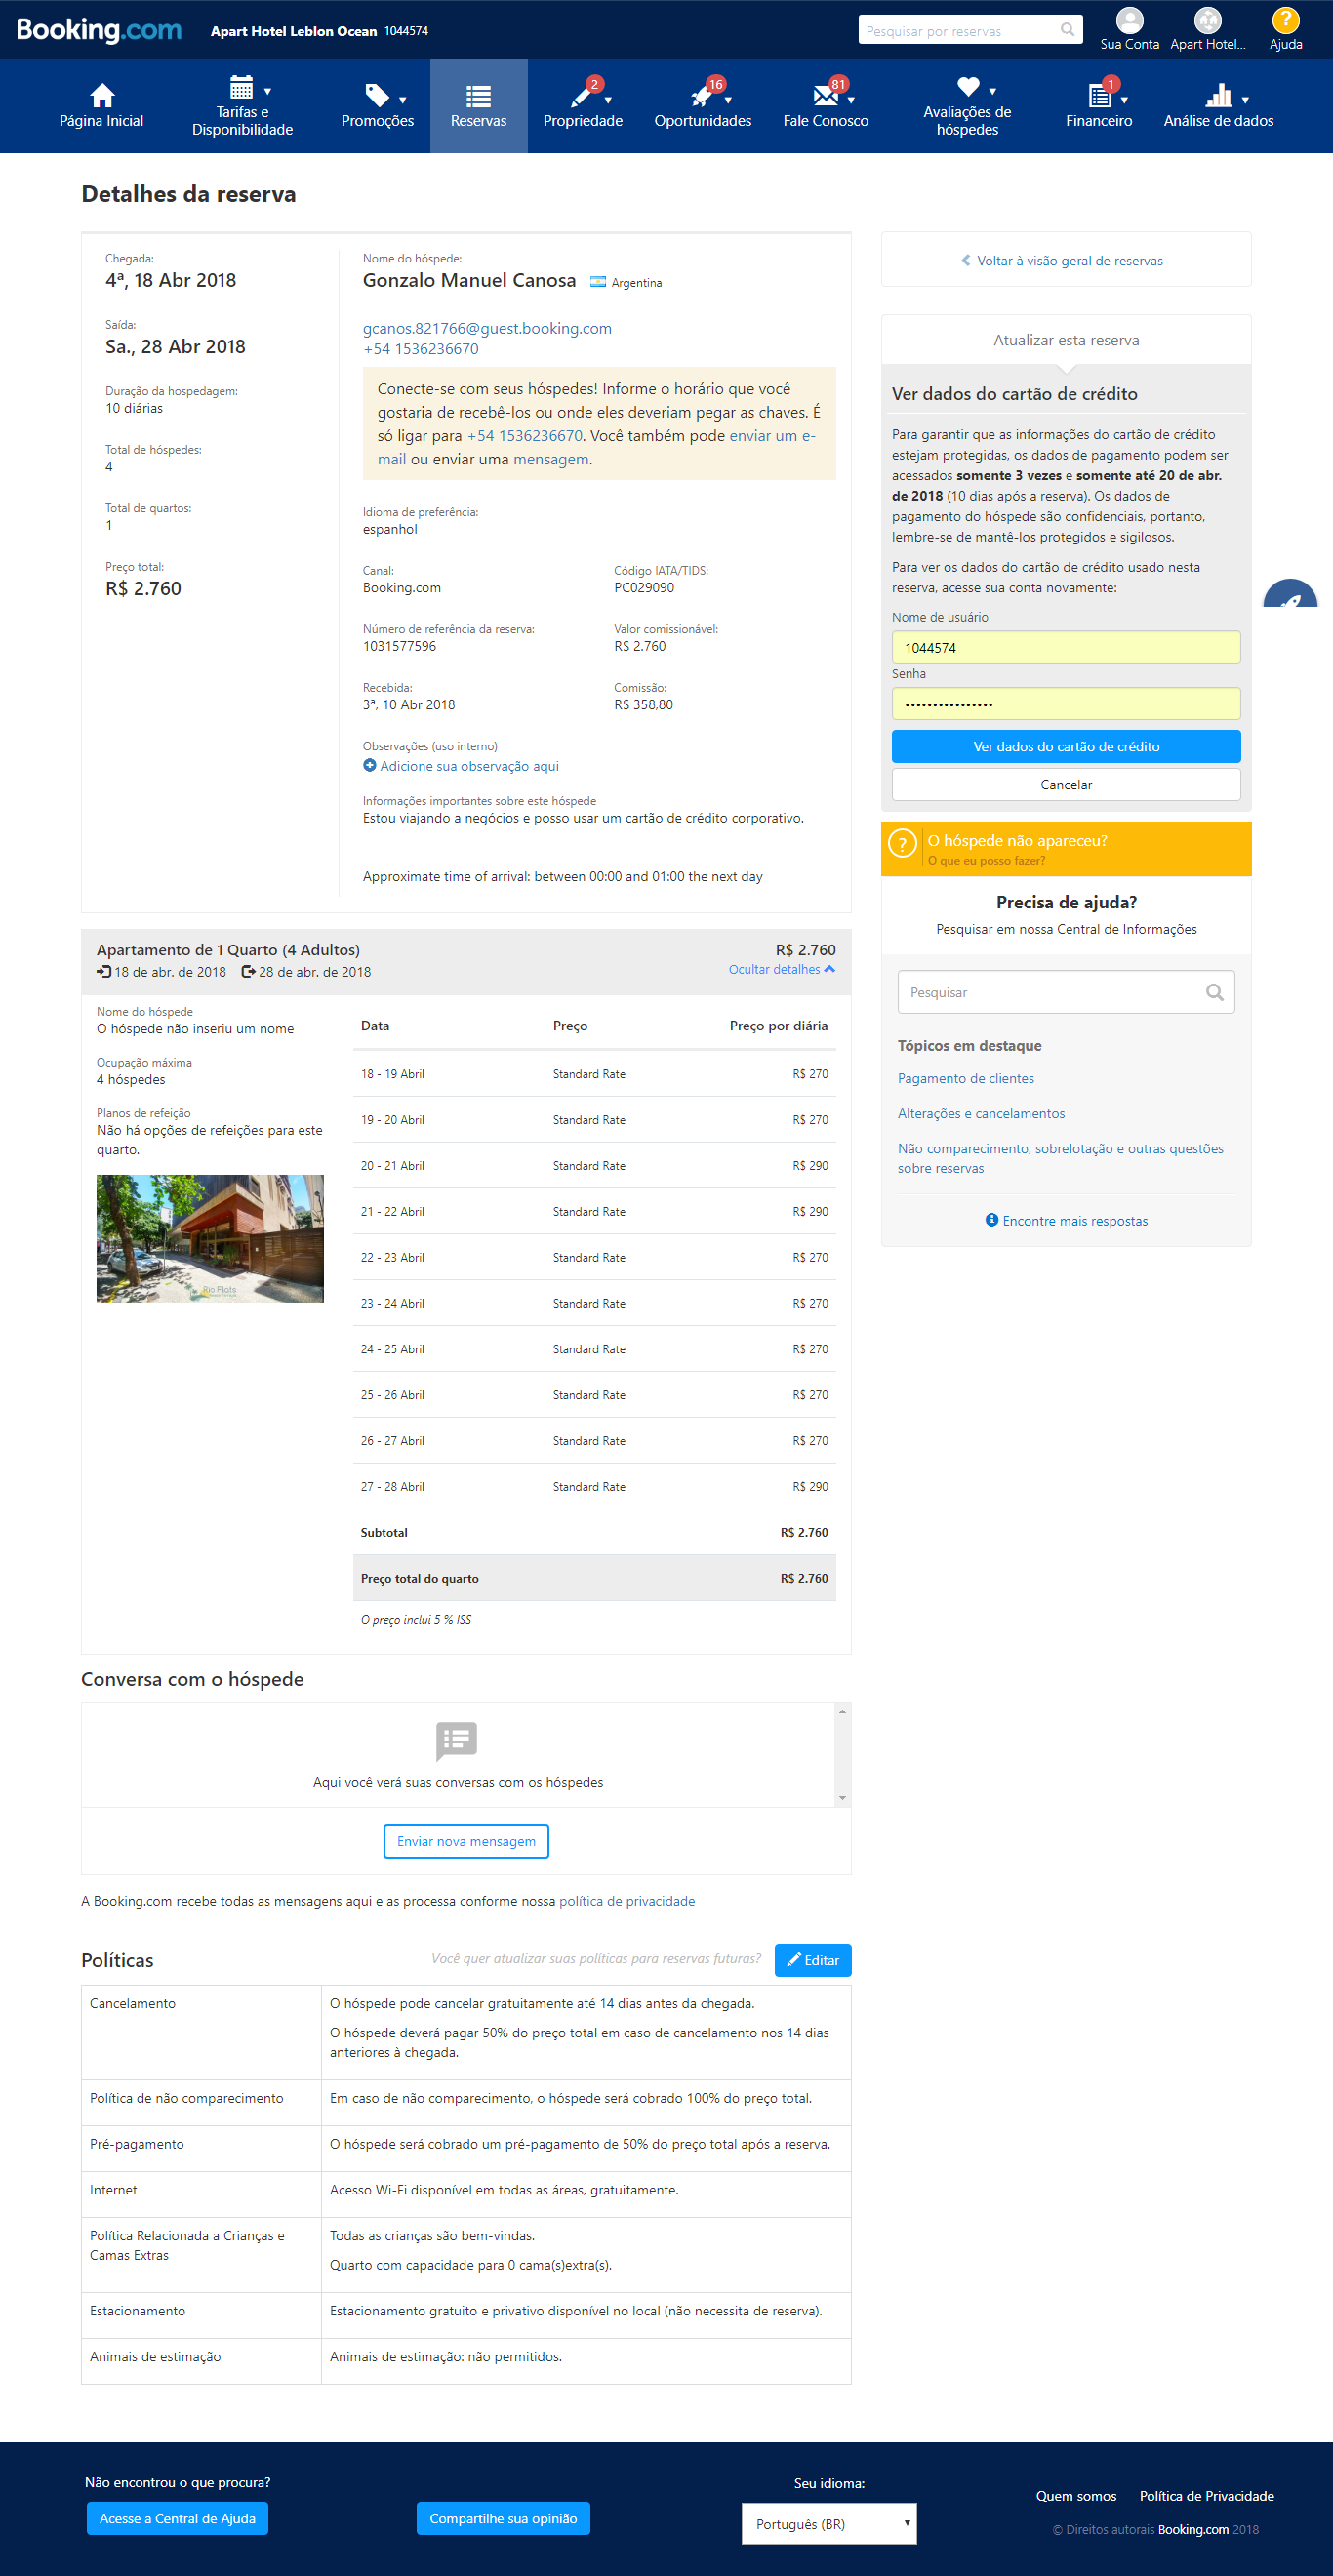This screenshot has height=2576, width=1333.
Task: Expand the Tarifas e Disponibilidade dropdown arrow
Action: point(267,92)
